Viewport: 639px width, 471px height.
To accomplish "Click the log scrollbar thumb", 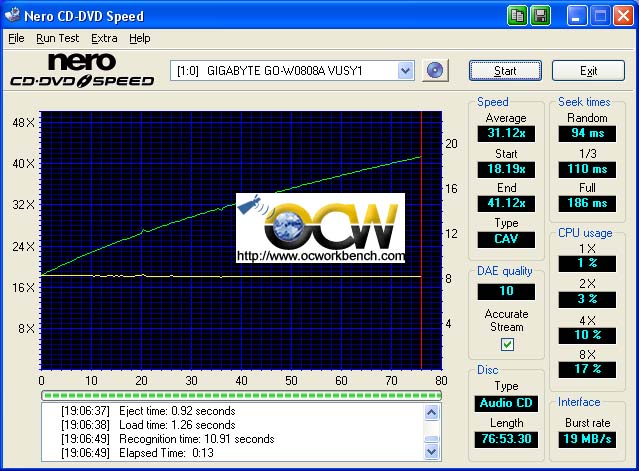I will [432, 438].
